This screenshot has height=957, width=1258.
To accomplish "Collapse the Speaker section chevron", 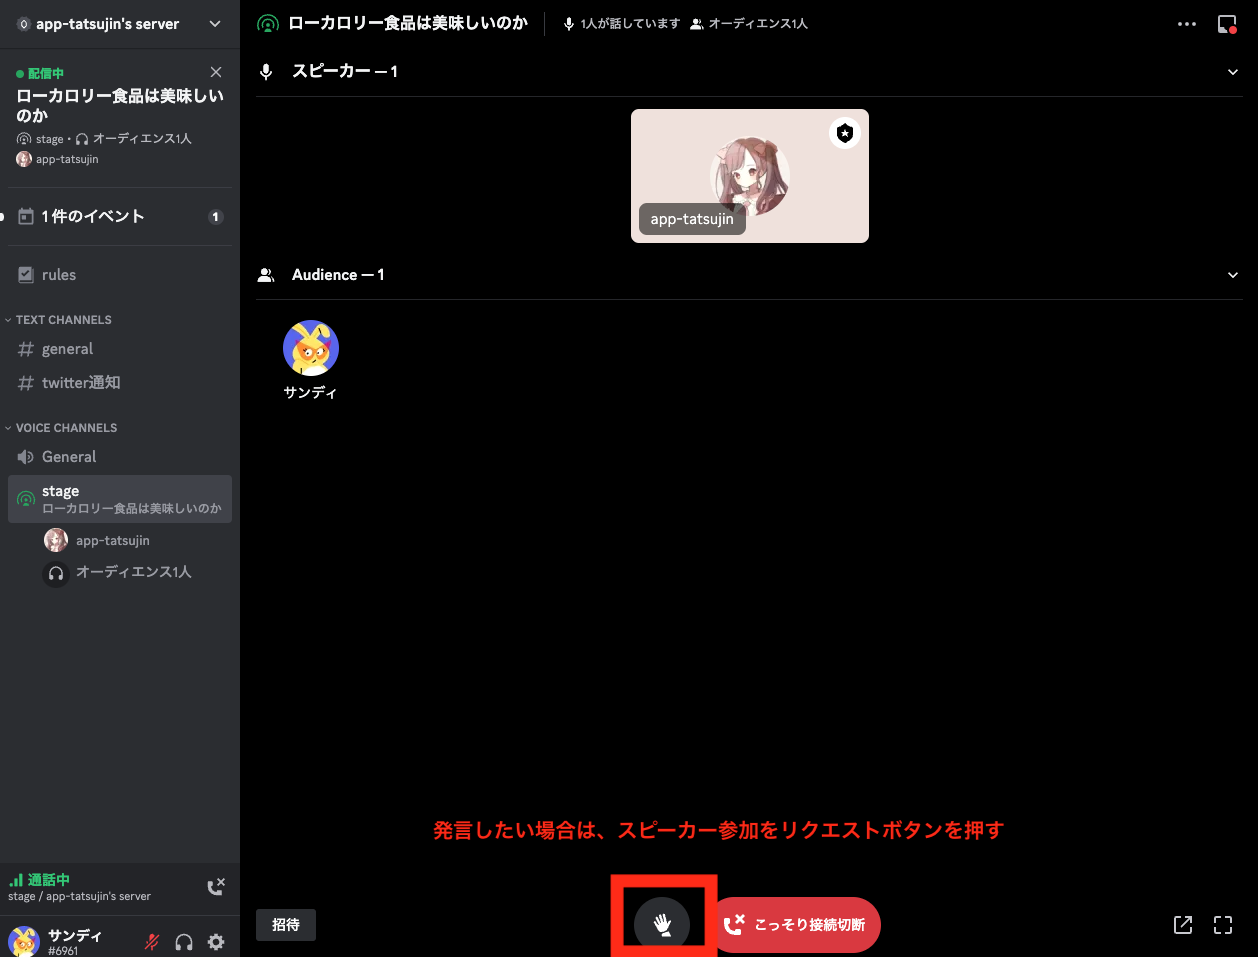I will point(1233,72).
